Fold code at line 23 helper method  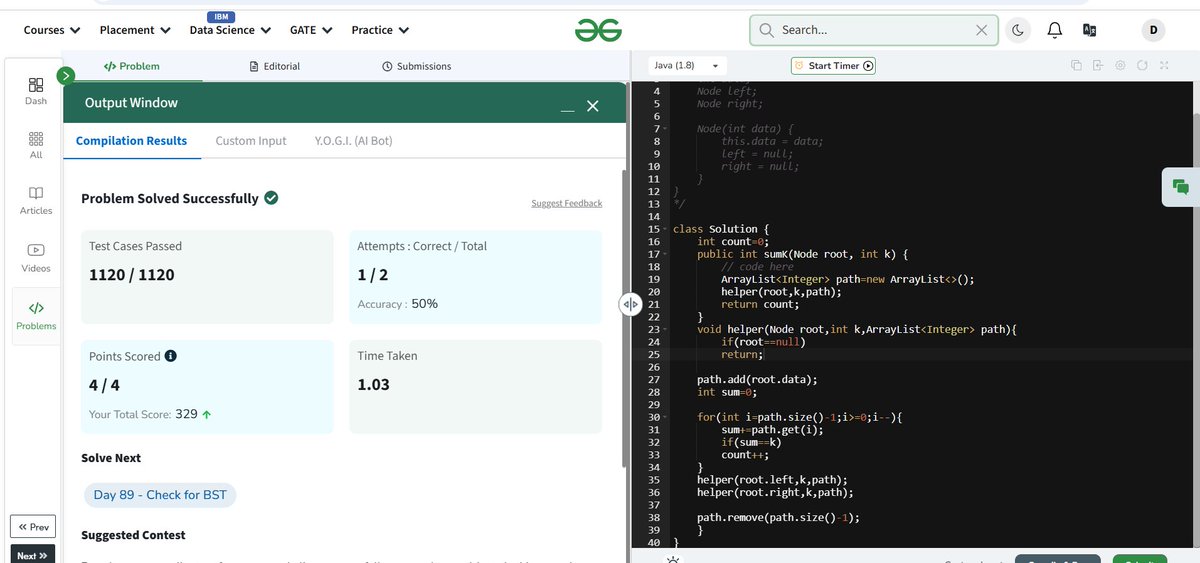coord(664,329)
